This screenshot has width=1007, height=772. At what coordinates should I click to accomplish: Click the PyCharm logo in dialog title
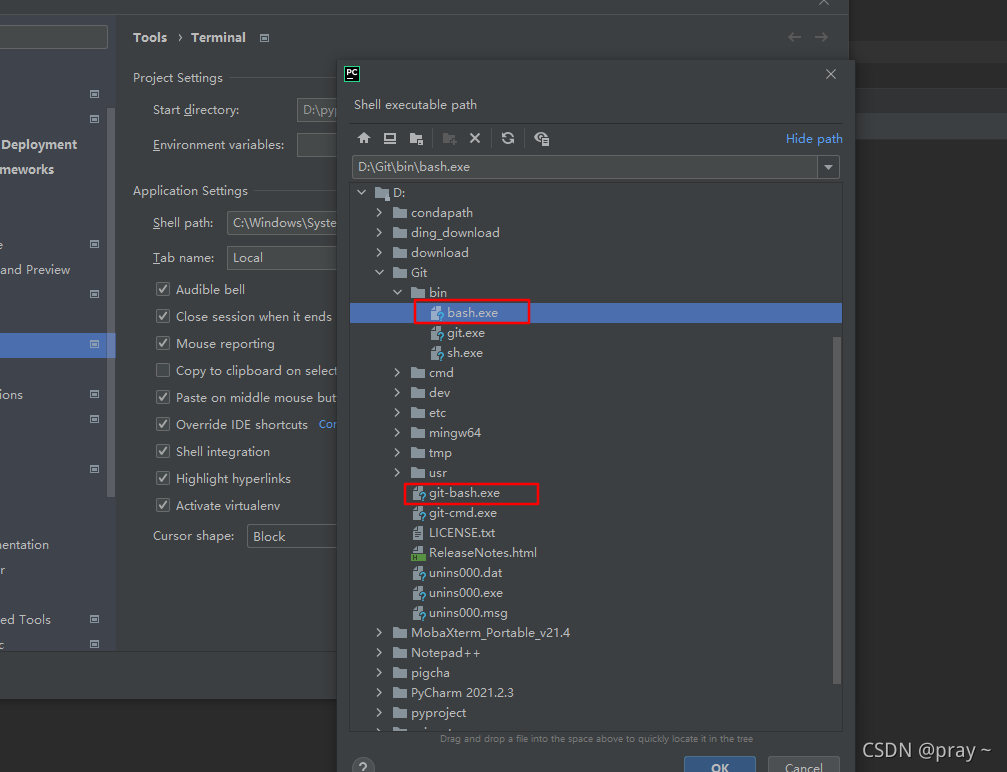pos(352,74)
